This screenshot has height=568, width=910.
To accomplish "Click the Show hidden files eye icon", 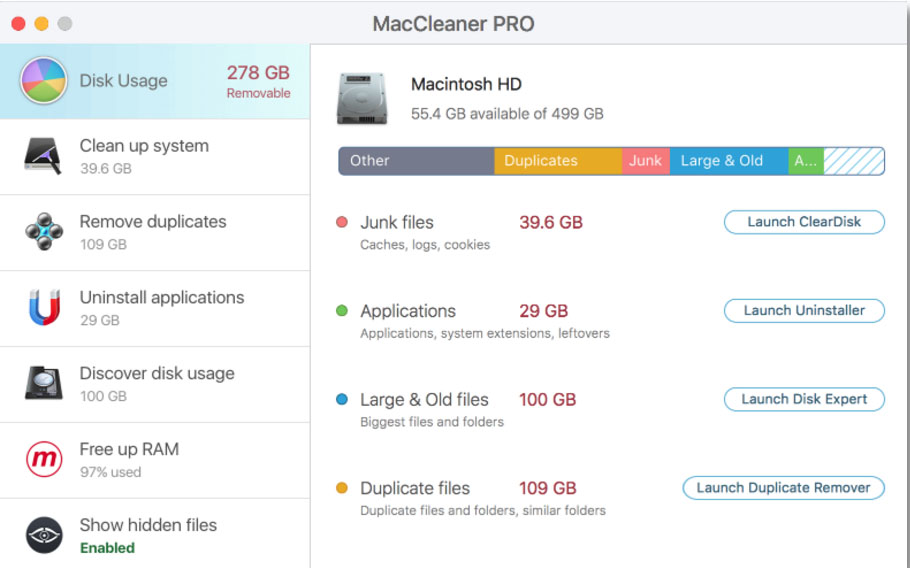I will click(44, 535).
